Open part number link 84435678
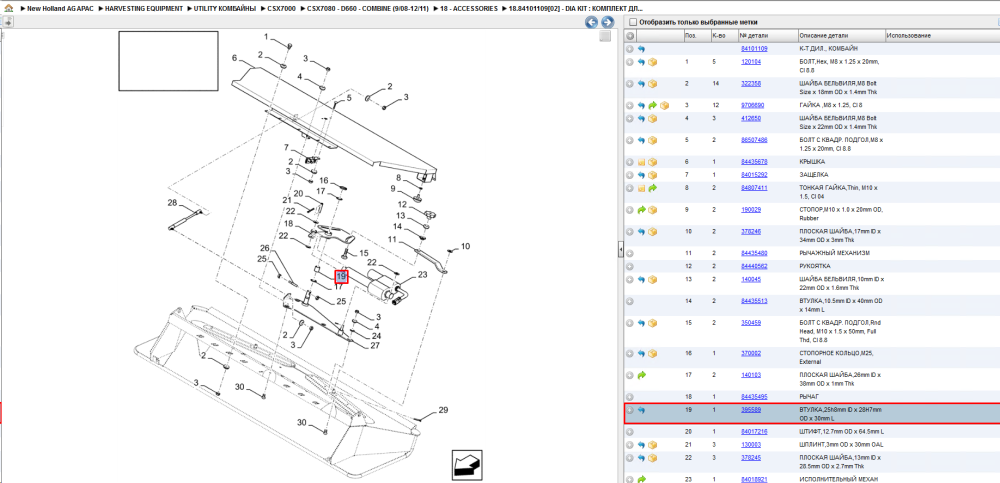 [754, 161]
